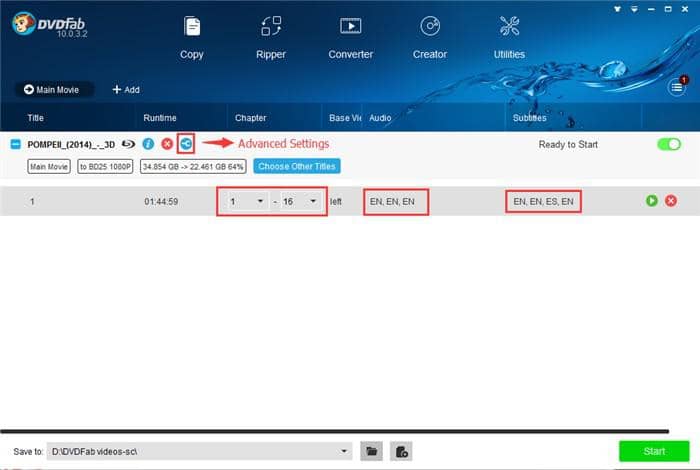Image resolution: width=700 pixels, height=470 pixels.
Task: Add a new source with Add button
Action: click(126, 90)
